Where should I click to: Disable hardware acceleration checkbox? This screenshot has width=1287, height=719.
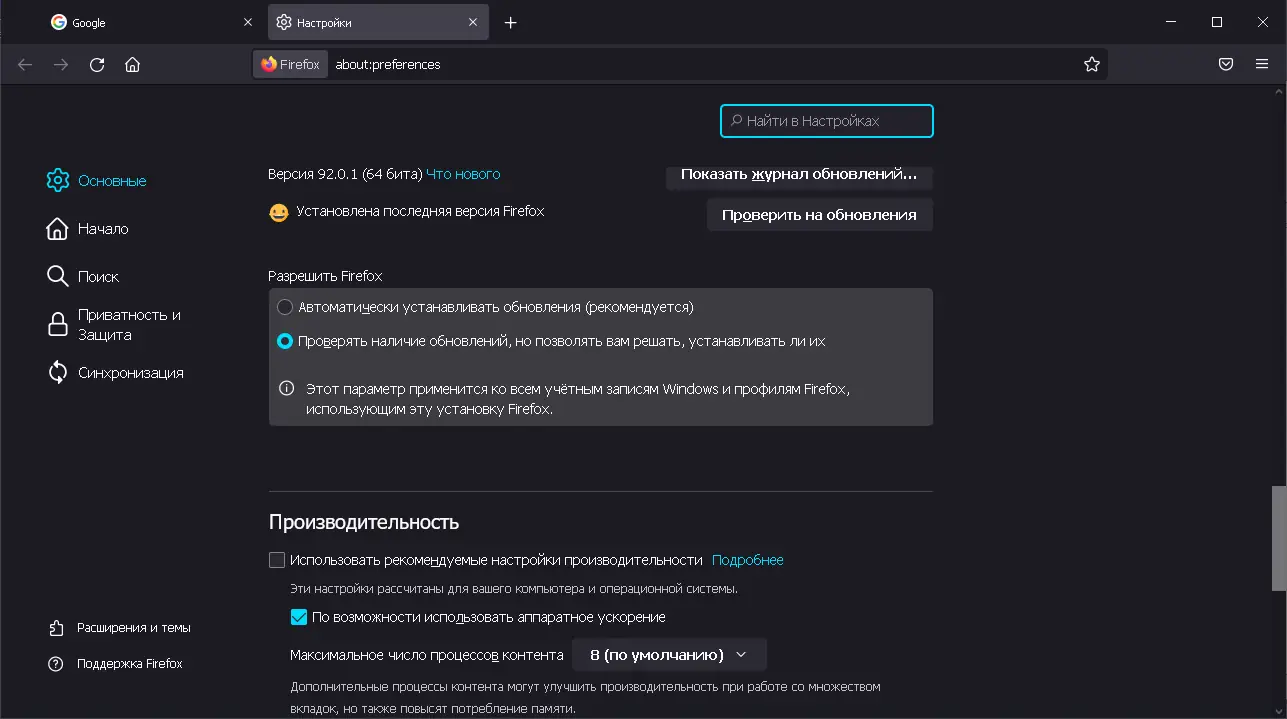point(298,617)
